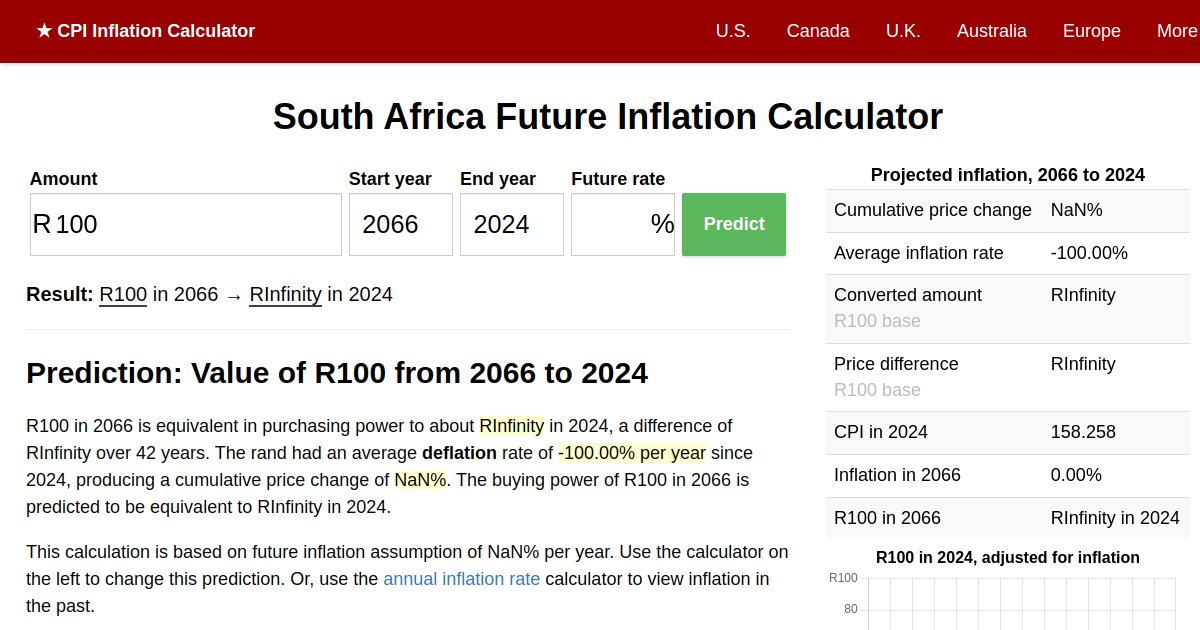Click the R100 adjusted for inflation chart

coord(1008,600)
